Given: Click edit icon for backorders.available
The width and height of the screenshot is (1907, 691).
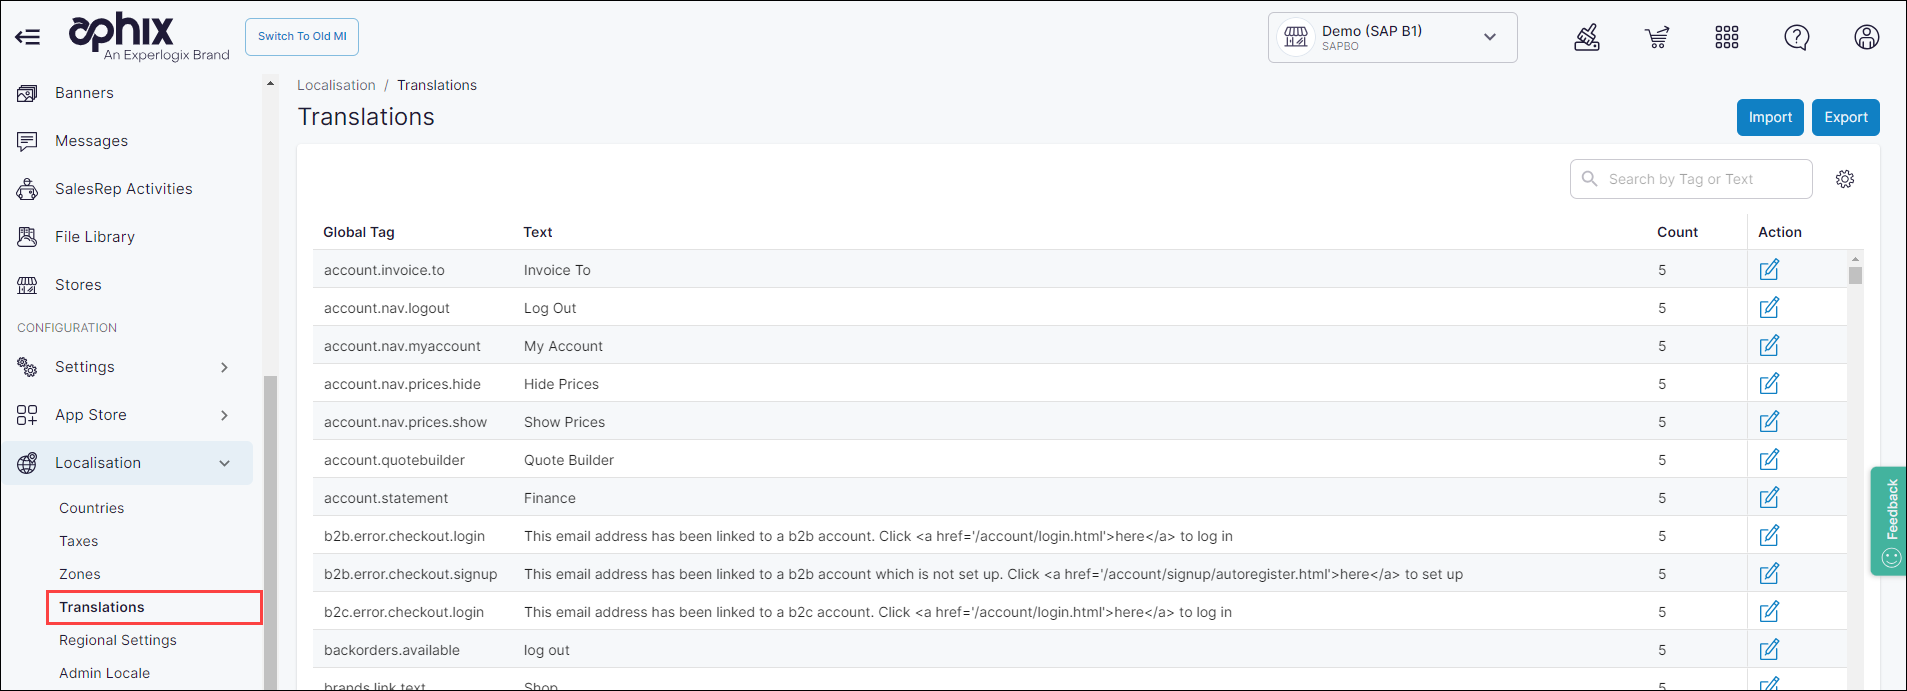Looking at the screenshot, I should [x=1768, y=650].
